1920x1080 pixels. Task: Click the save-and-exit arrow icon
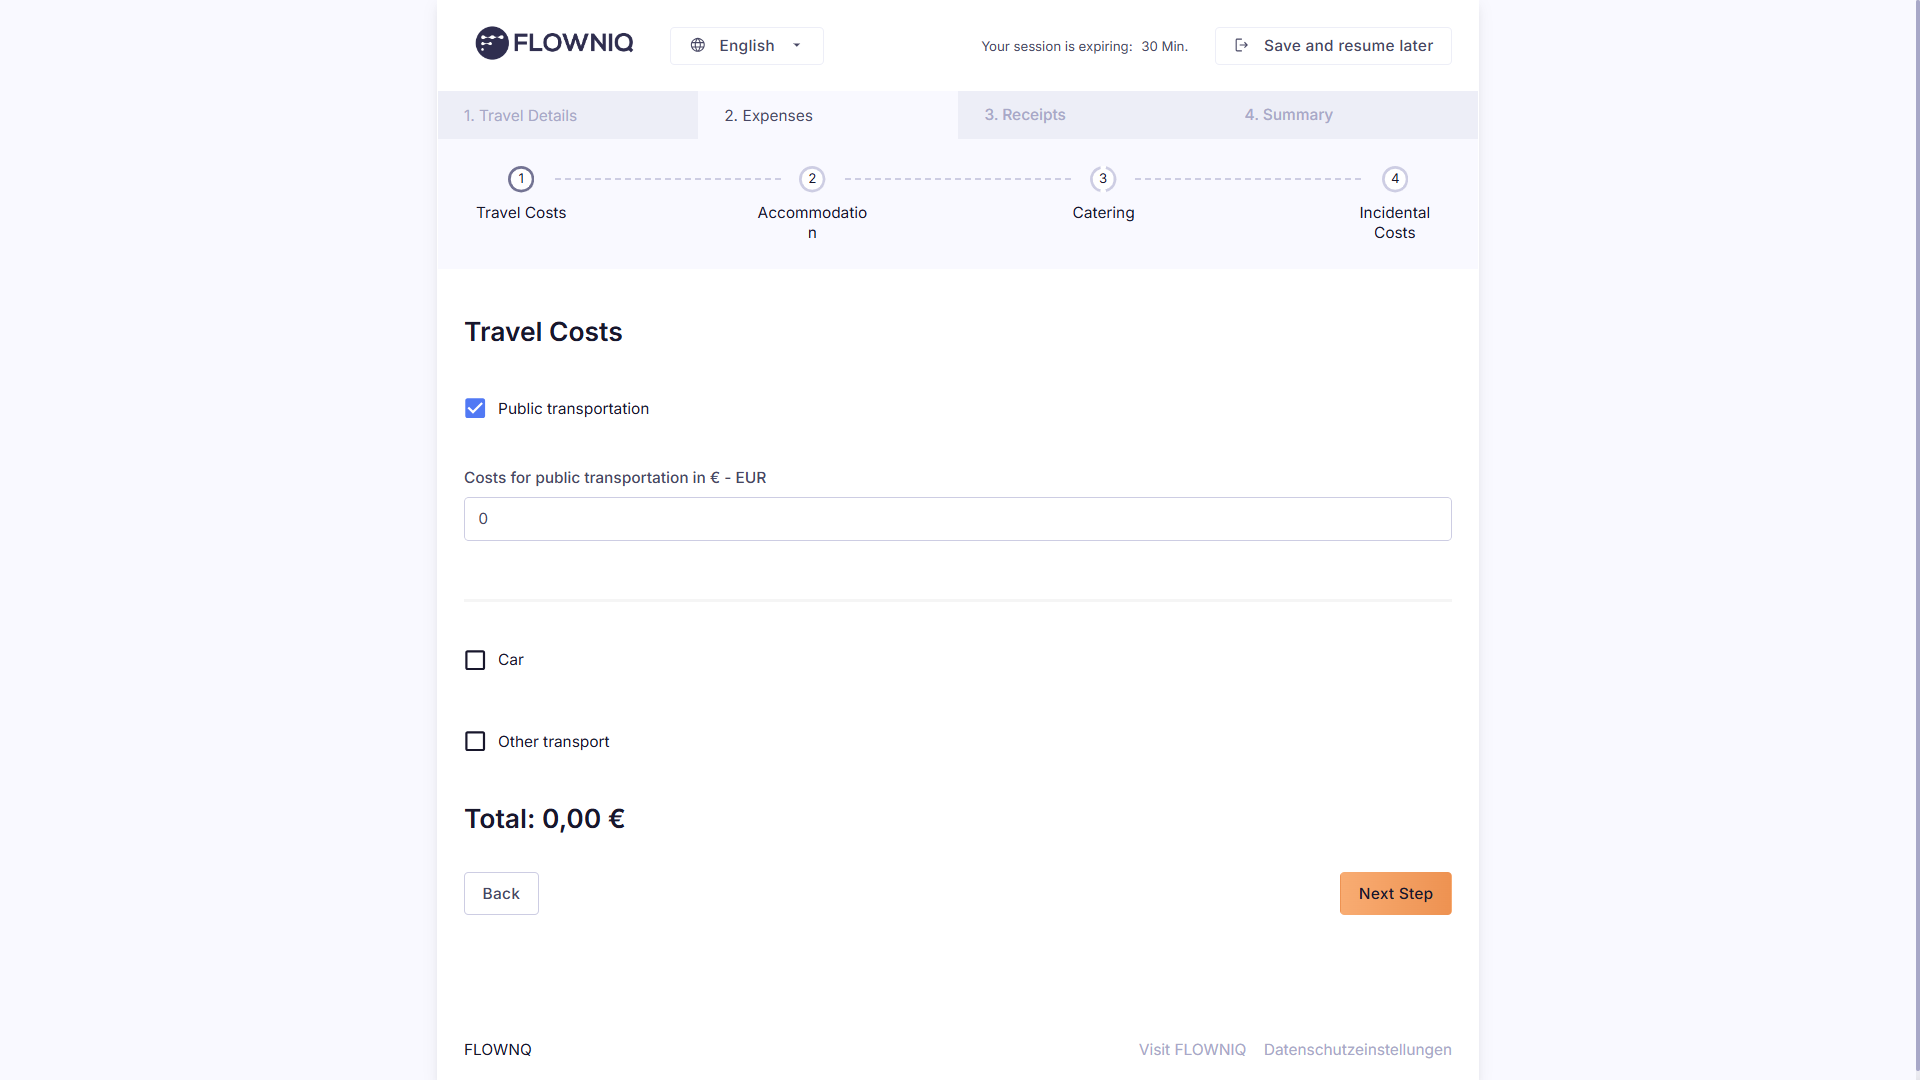[x=1241, y=45]
